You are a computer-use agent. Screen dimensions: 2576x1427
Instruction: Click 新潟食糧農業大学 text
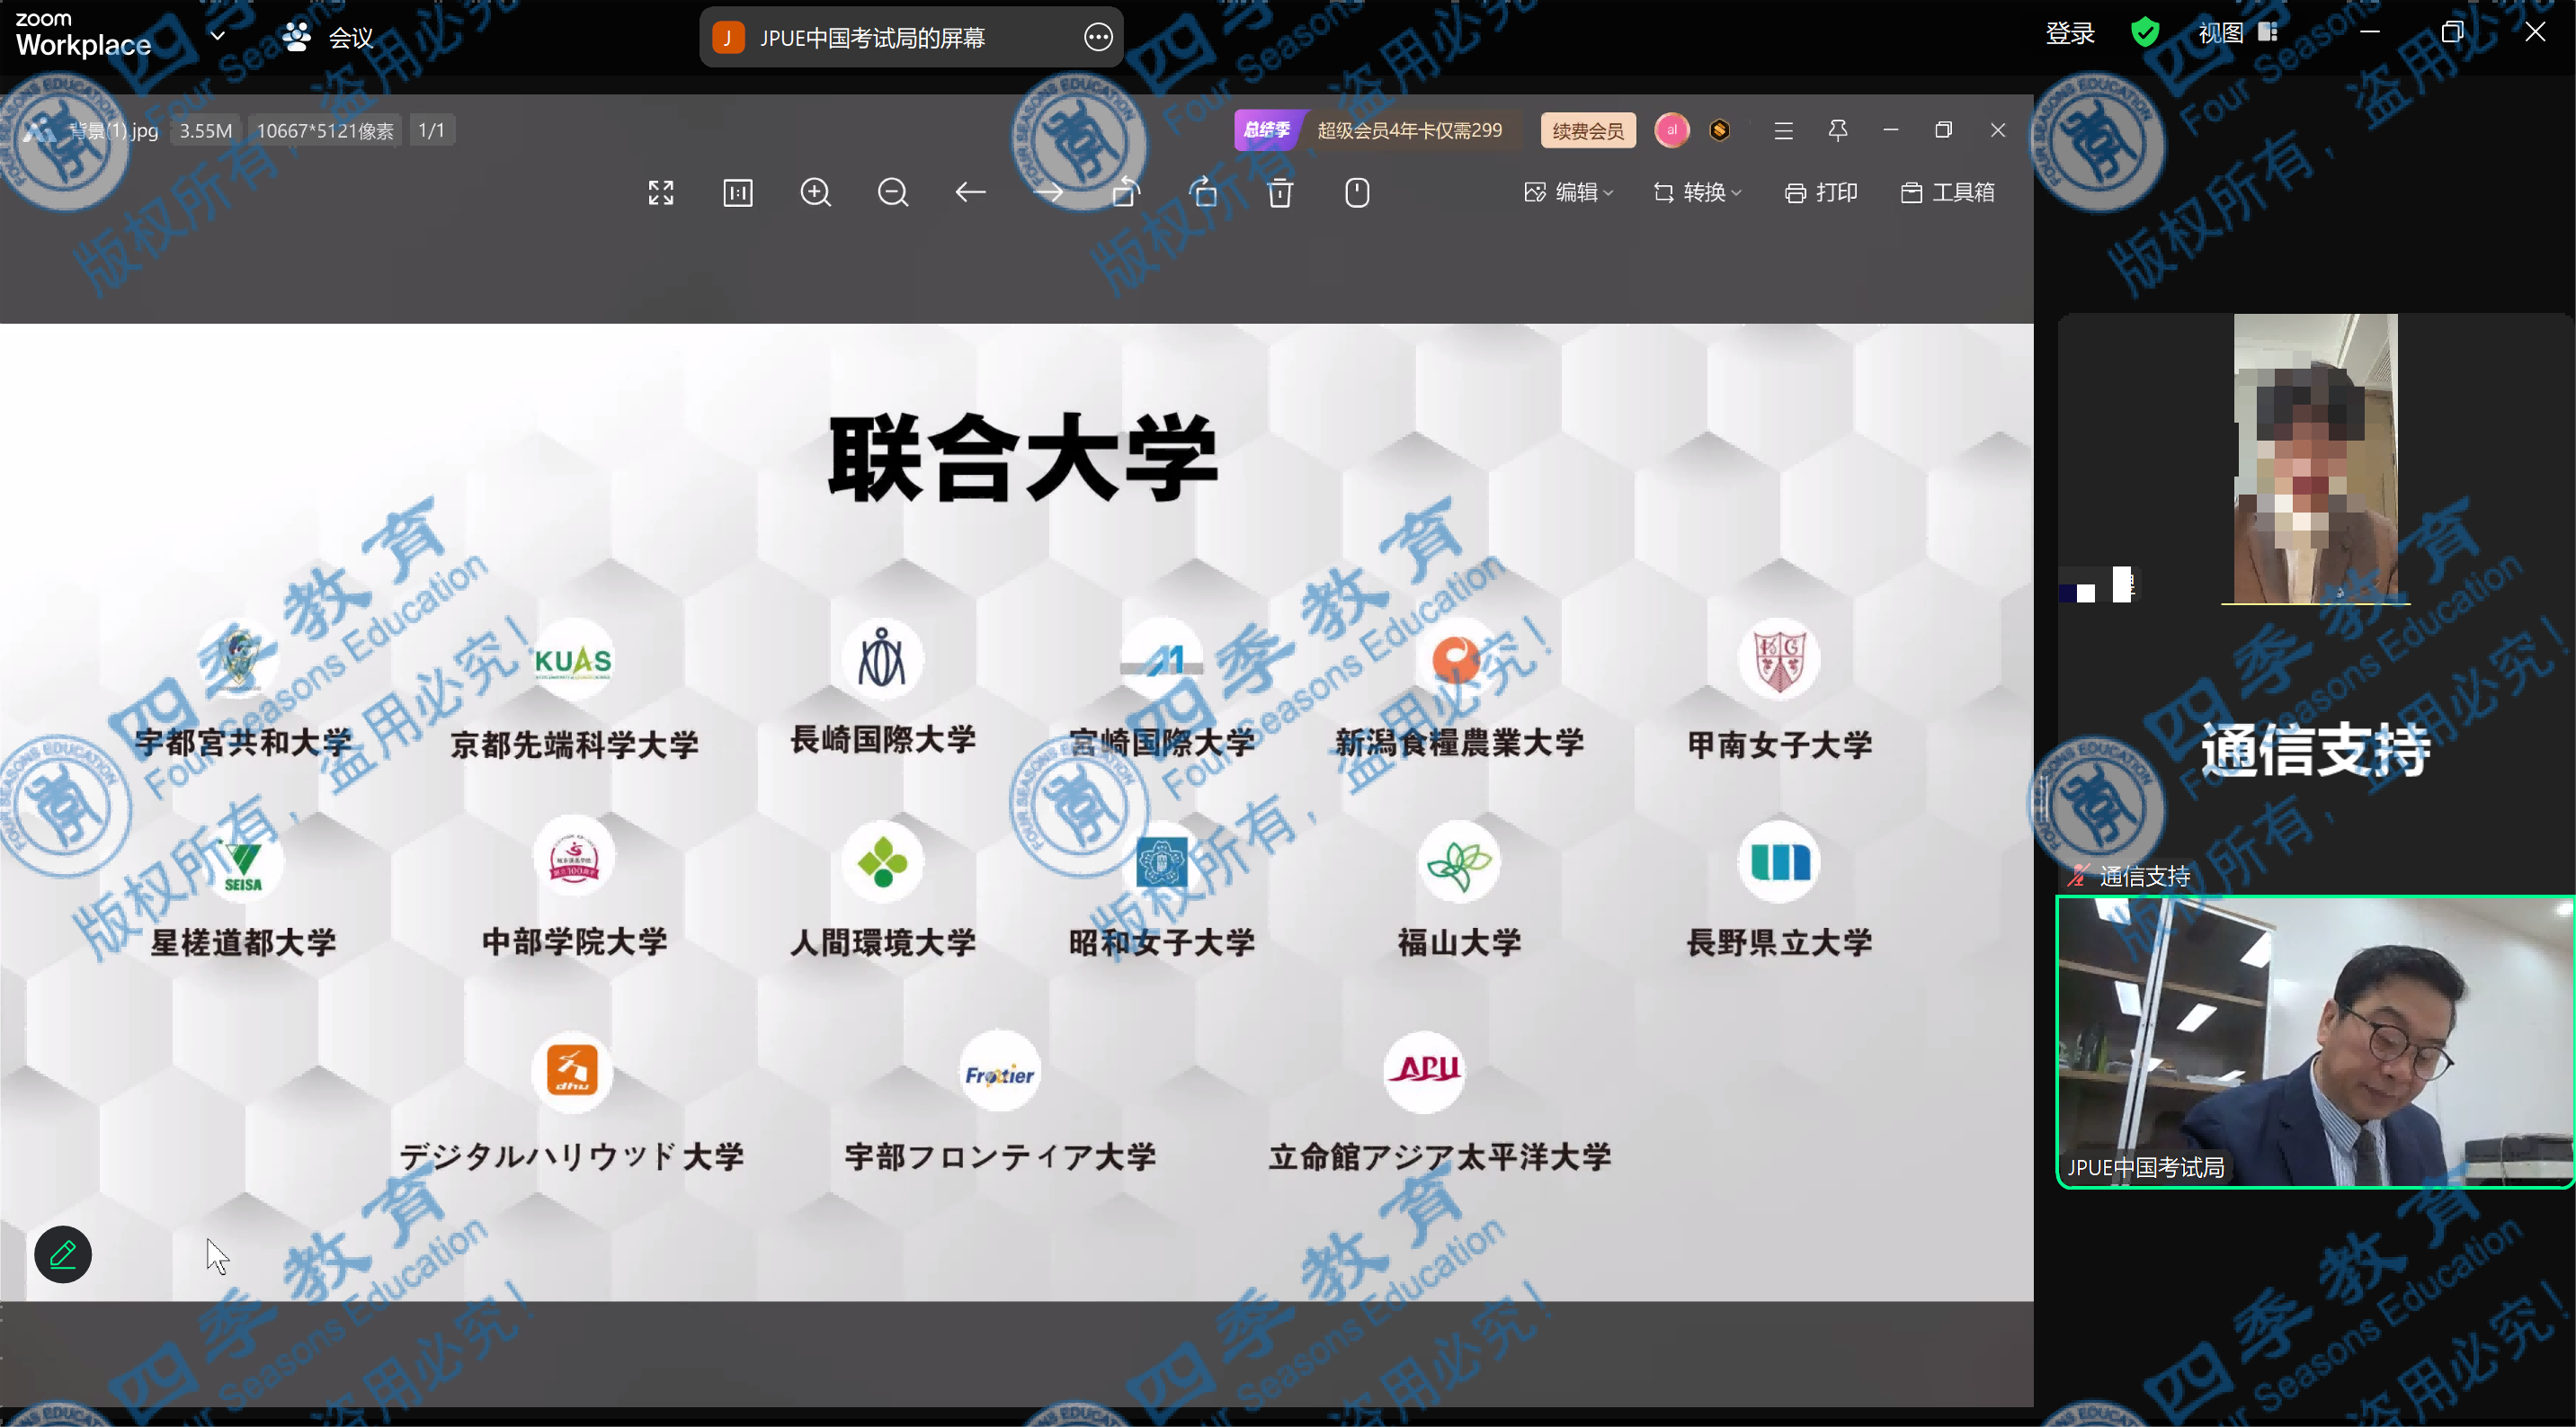(1459, 743)
